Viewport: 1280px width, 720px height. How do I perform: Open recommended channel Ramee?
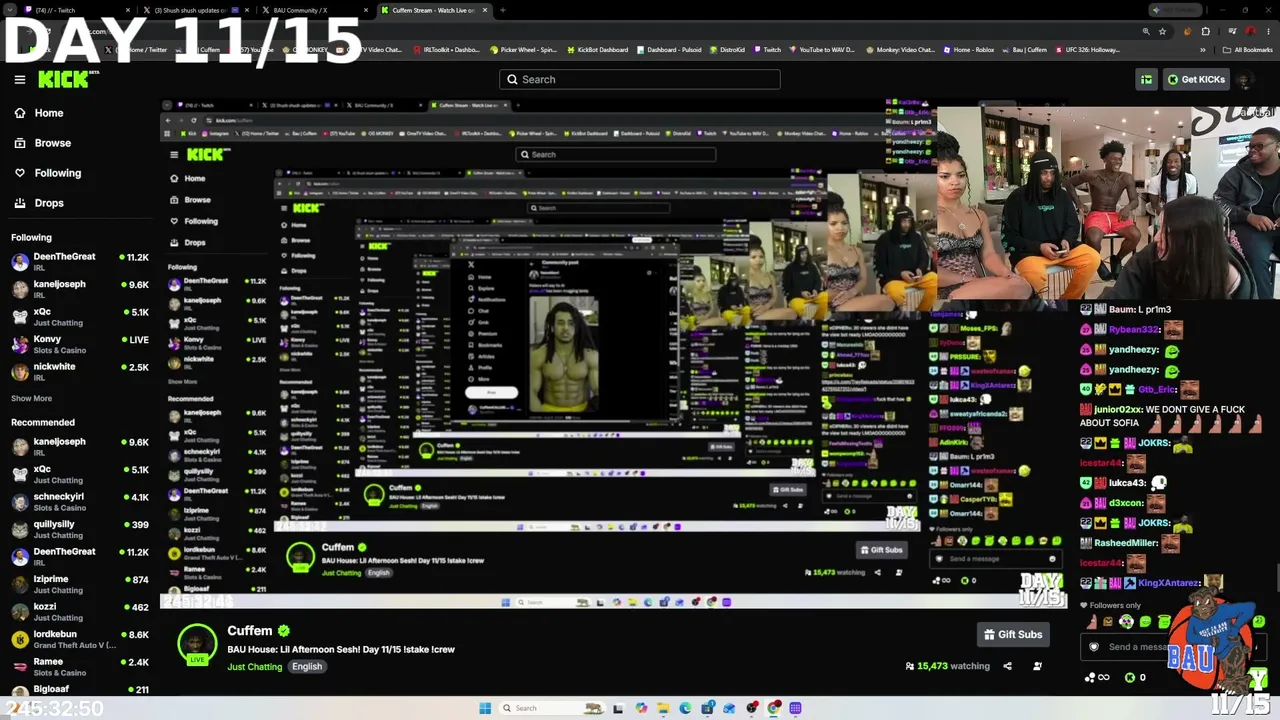click(80, 667)
